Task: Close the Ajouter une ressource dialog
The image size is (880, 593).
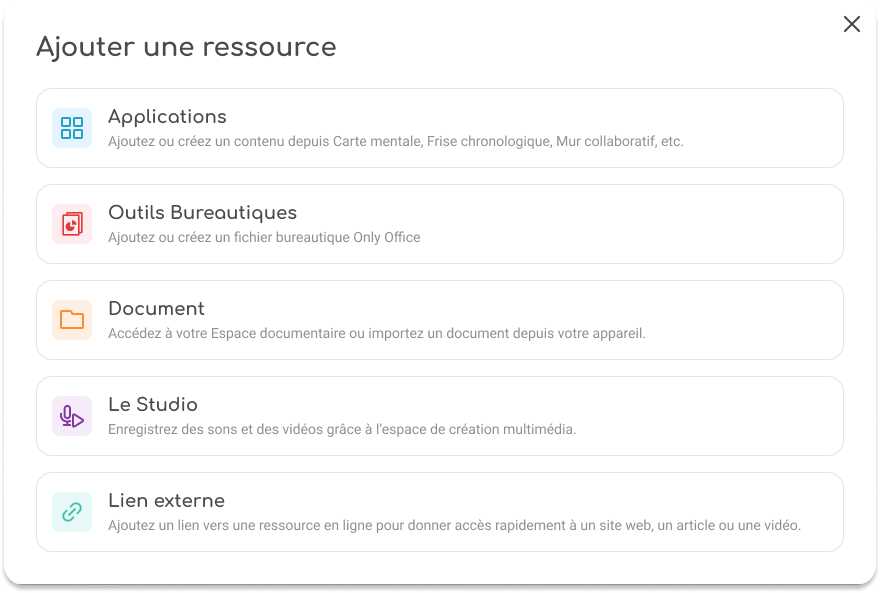Action: click(852, 25)
